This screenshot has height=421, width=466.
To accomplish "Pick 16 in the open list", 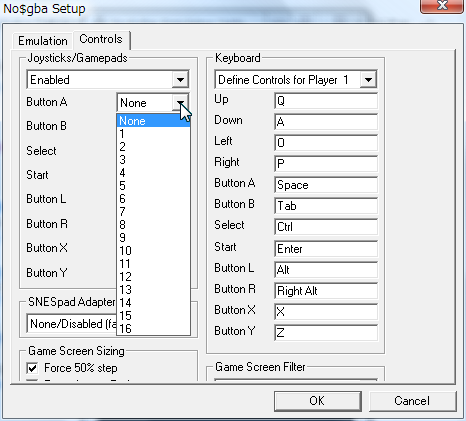I will tap(153, 329).
